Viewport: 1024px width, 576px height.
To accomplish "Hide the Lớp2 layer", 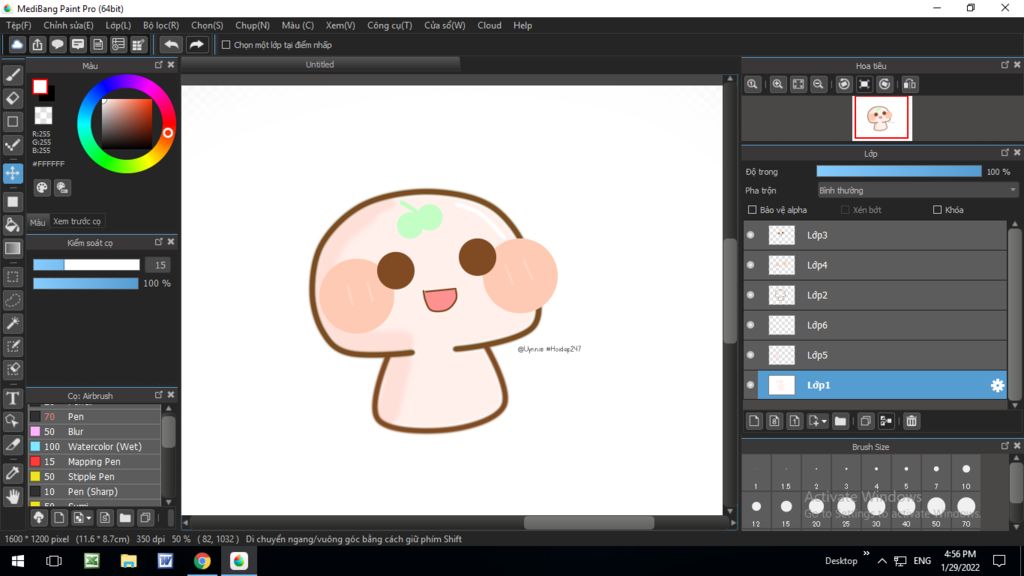I will click(x=750, y=295).
